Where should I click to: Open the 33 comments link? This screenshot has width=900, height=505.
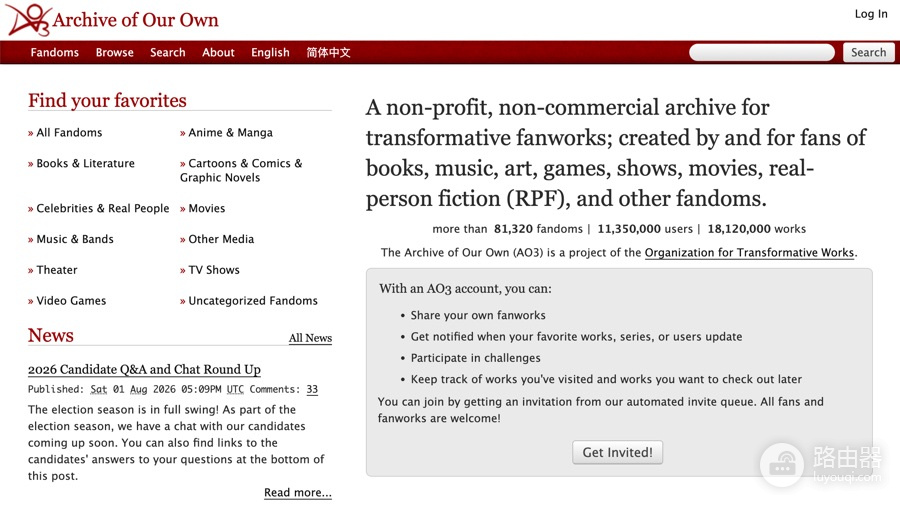[x=312, y=389]
